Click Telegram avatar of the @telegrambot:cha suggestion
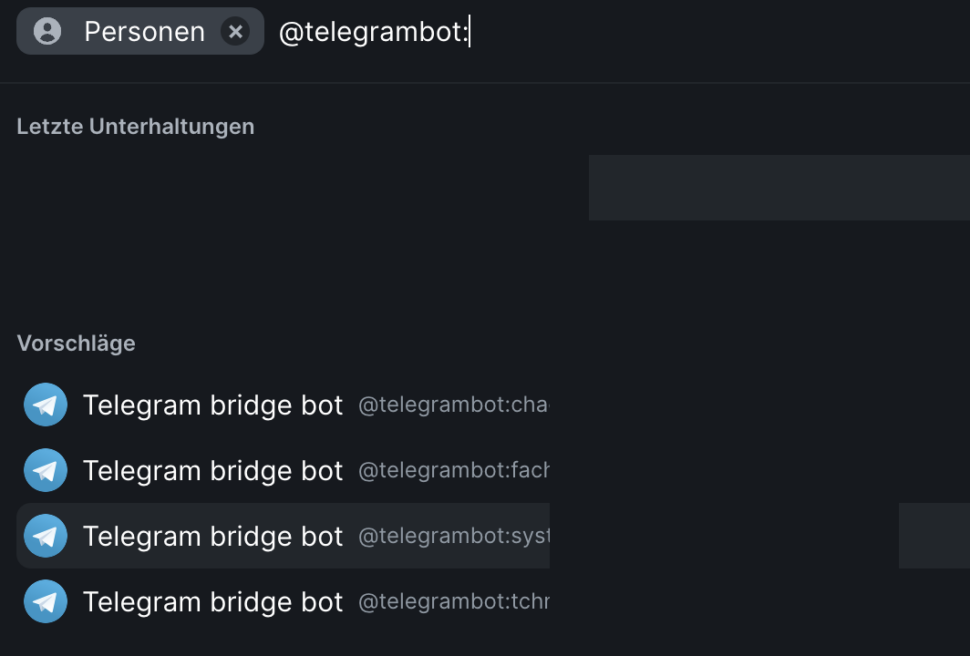 (x=45, y=405)
